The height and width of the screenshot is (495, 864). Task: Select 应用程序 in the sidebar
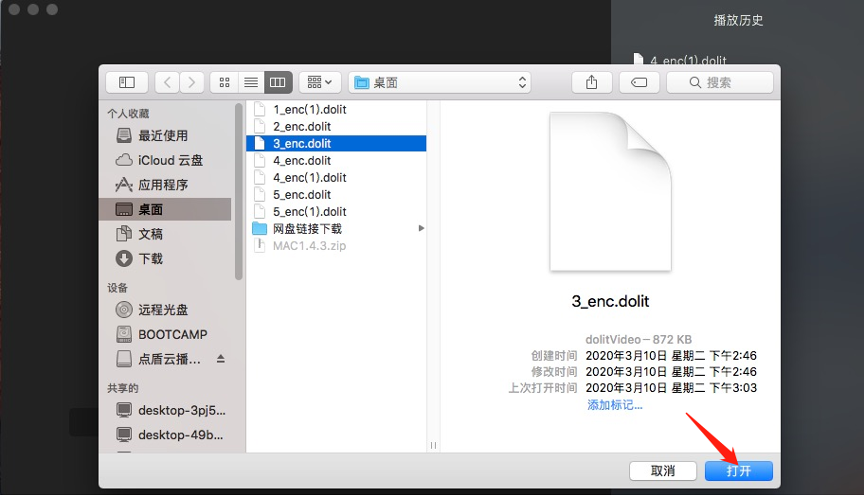165,185
